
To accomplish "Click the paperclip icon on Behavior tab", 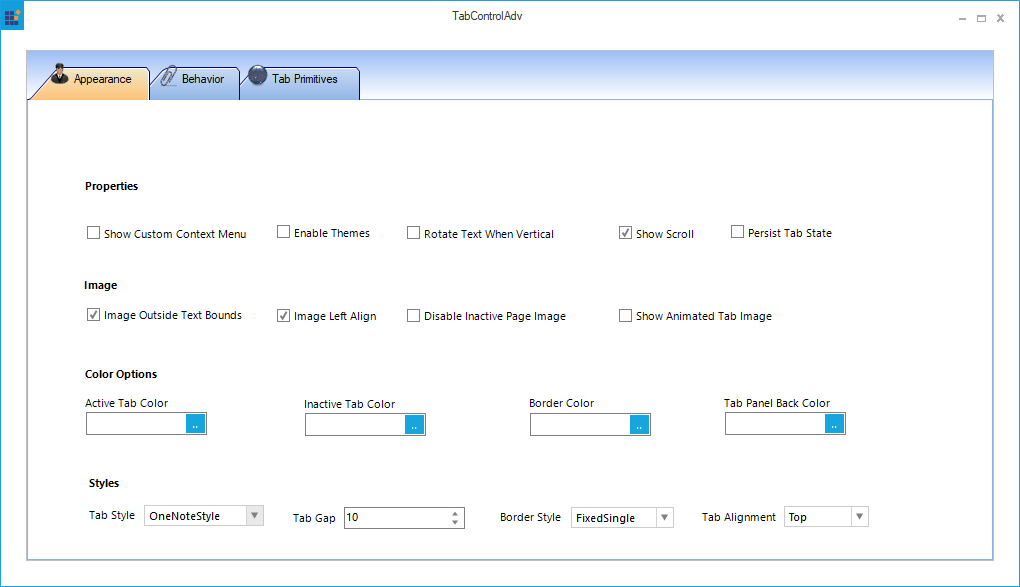I will pyautogui.click(x=168, y=76).
